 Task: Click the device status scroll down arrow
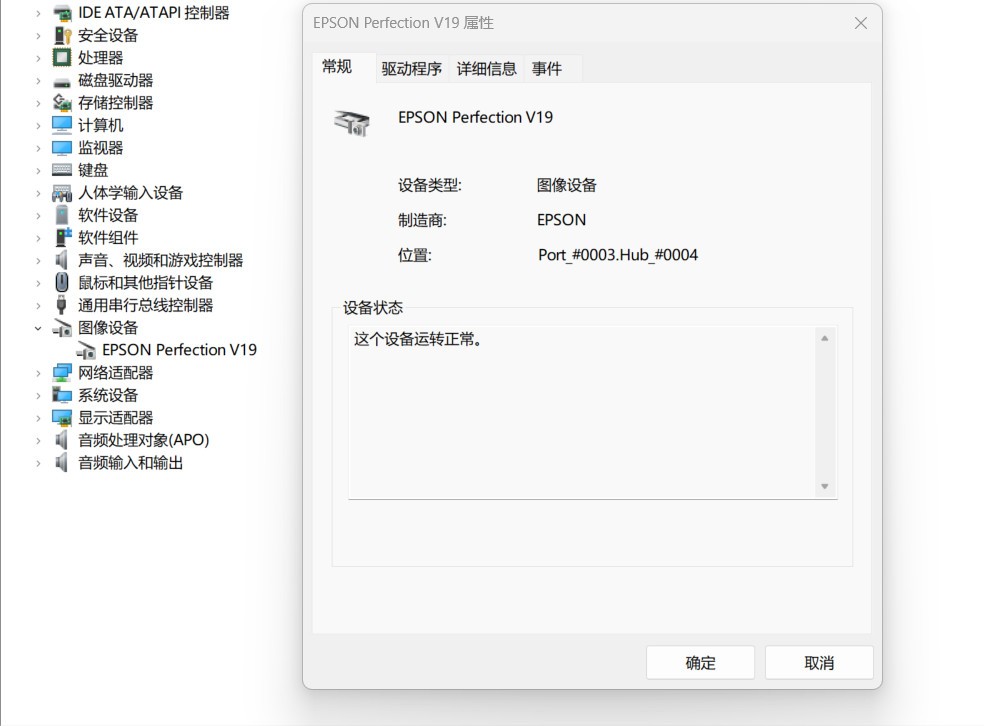825,486
